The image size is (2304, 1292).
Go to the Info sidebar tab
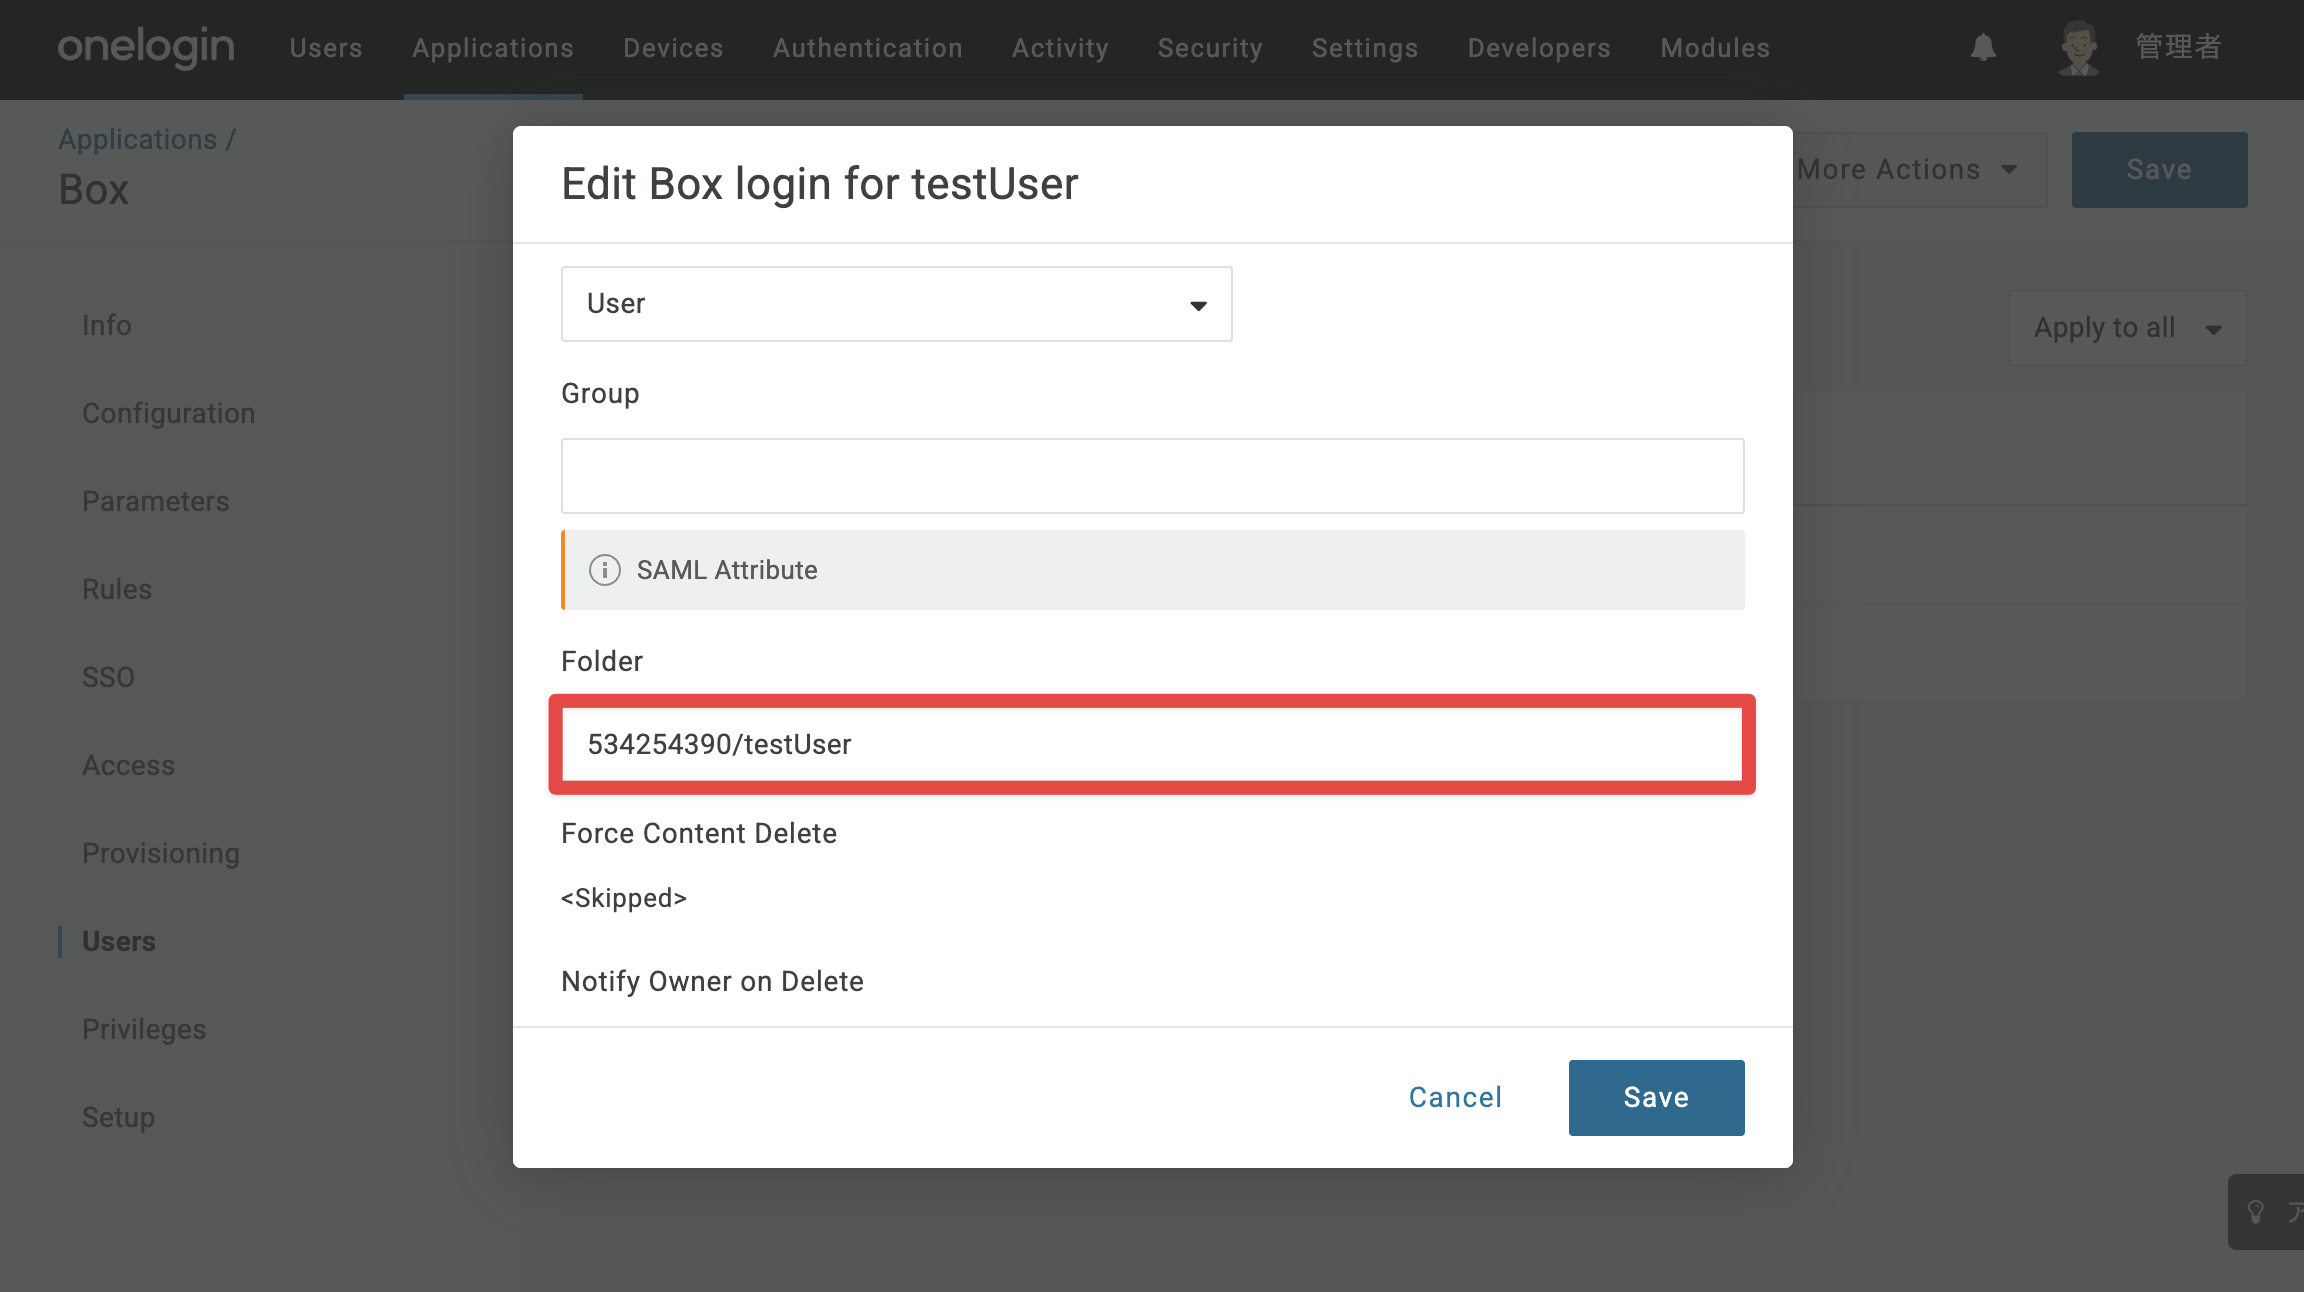[x=107, y=326]
